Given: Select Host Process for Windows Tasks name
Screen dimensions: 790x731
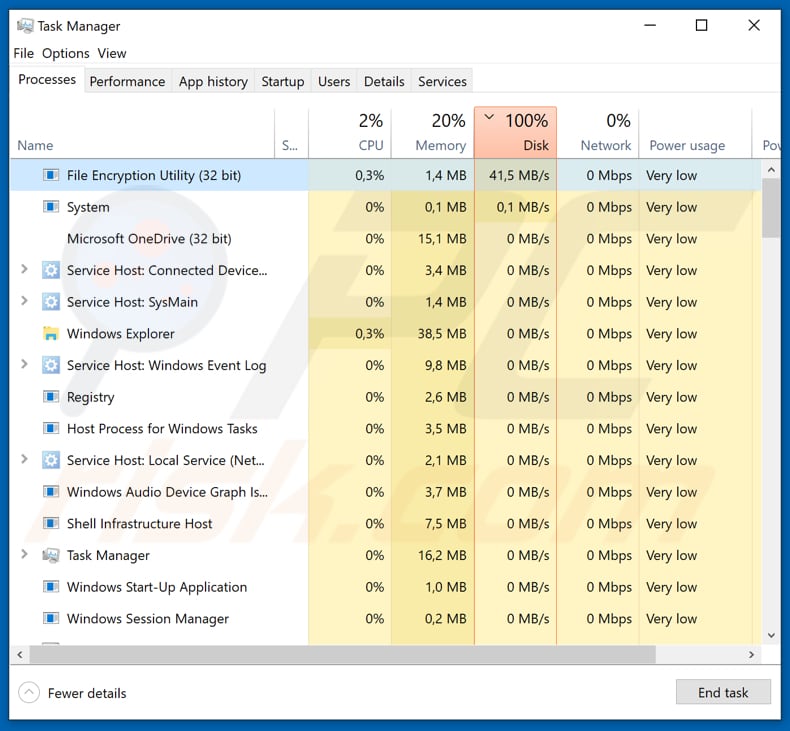Looking at the screenshot, I should 162,429.
